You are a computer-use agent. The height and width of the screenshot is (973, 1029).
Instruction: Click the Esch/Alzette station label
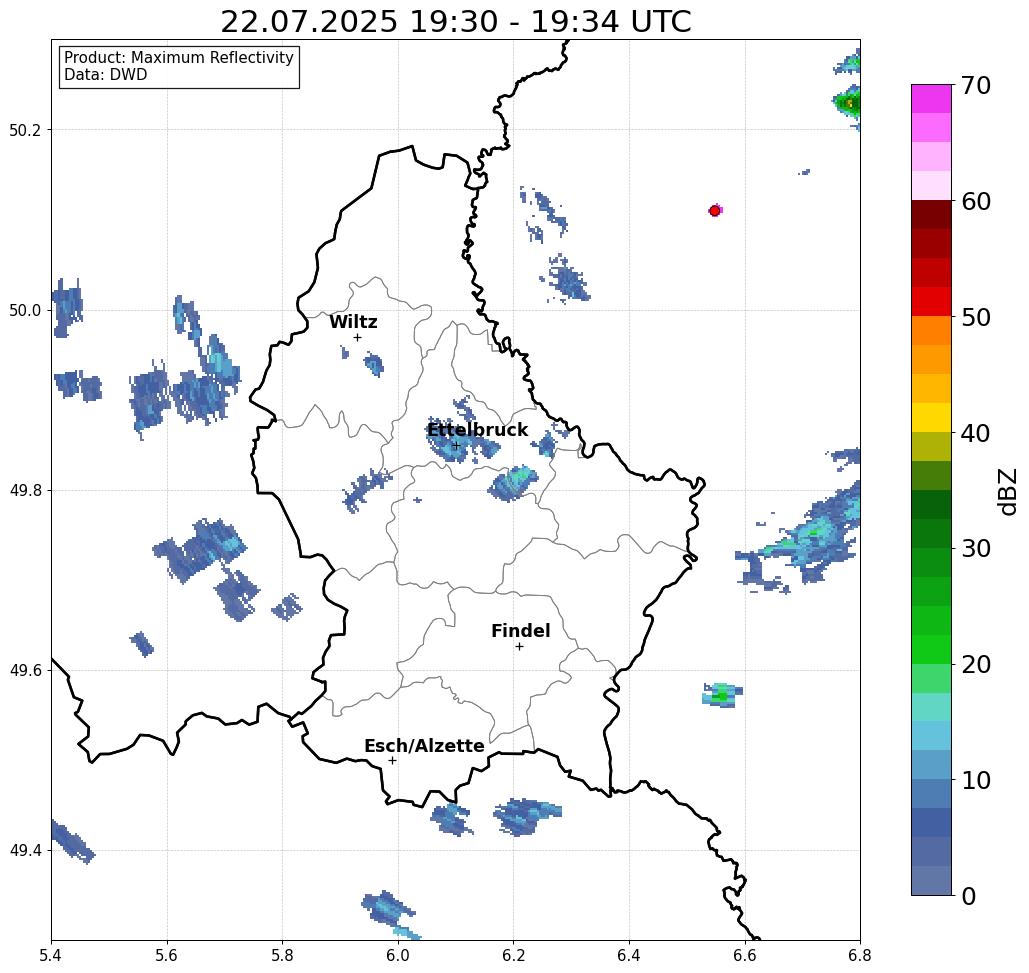pyautogui.click(x=424, y=746)
